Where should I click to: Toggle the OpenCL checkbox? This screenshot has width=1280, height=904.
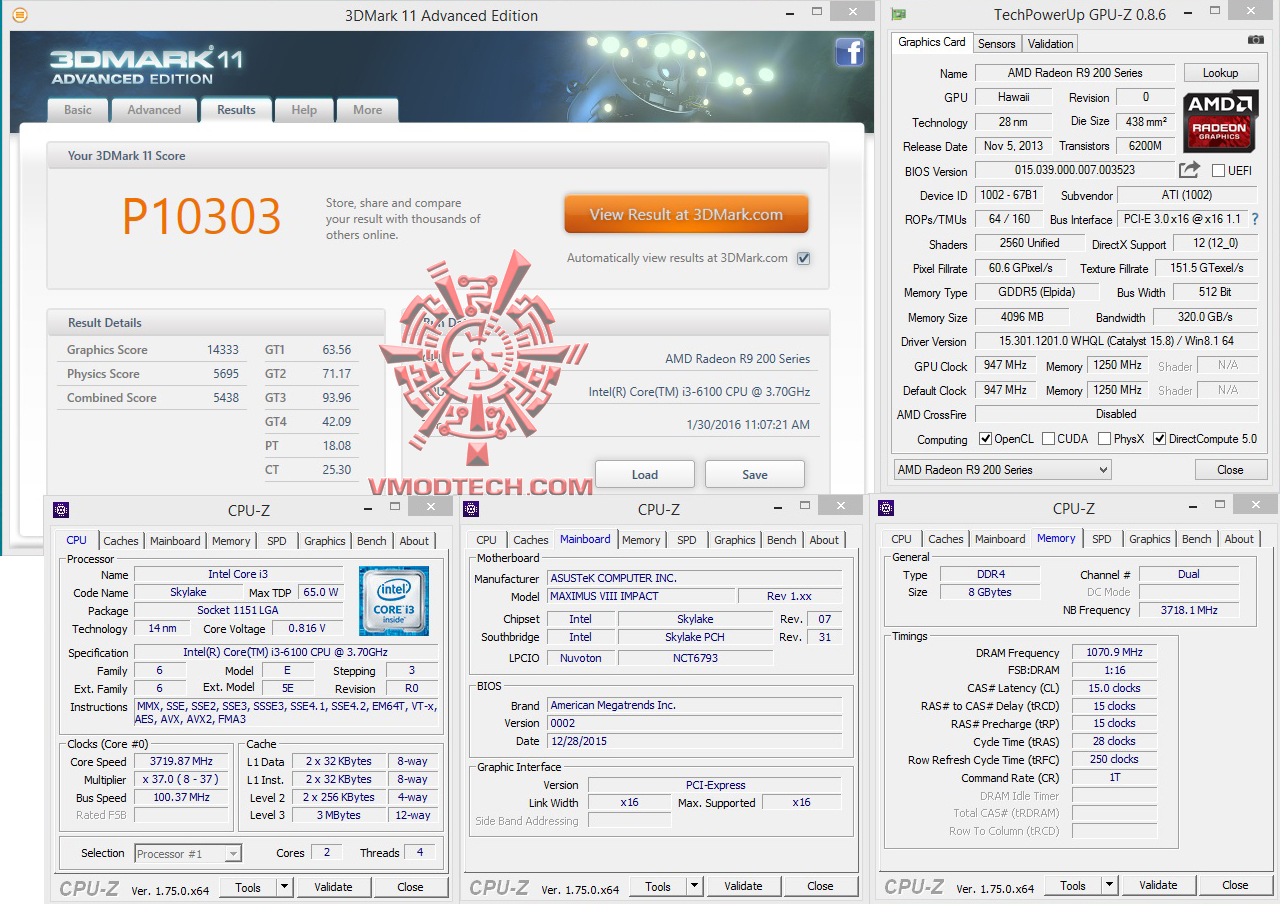click(985, 439)
